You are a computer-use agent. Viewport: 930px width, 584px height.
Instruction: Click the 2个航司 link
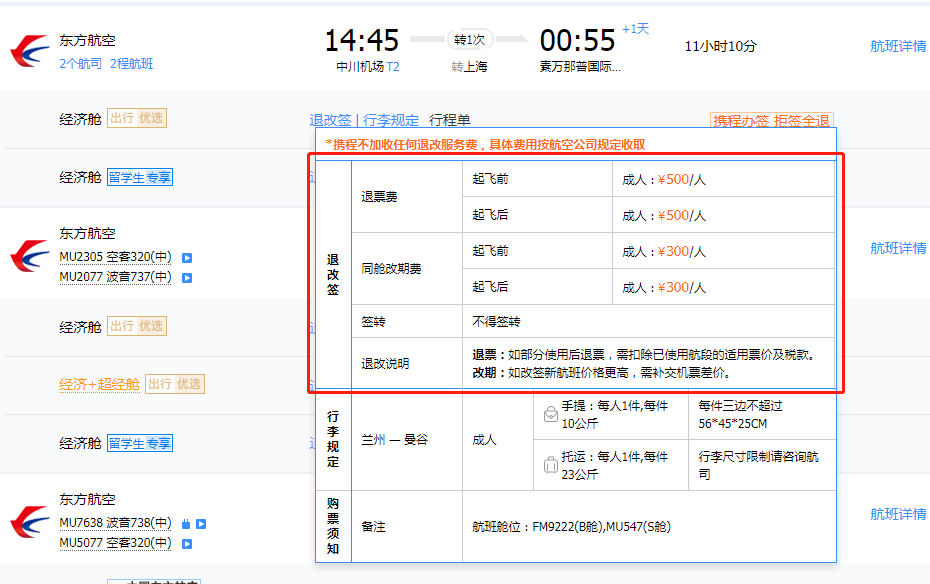point(80,63)
